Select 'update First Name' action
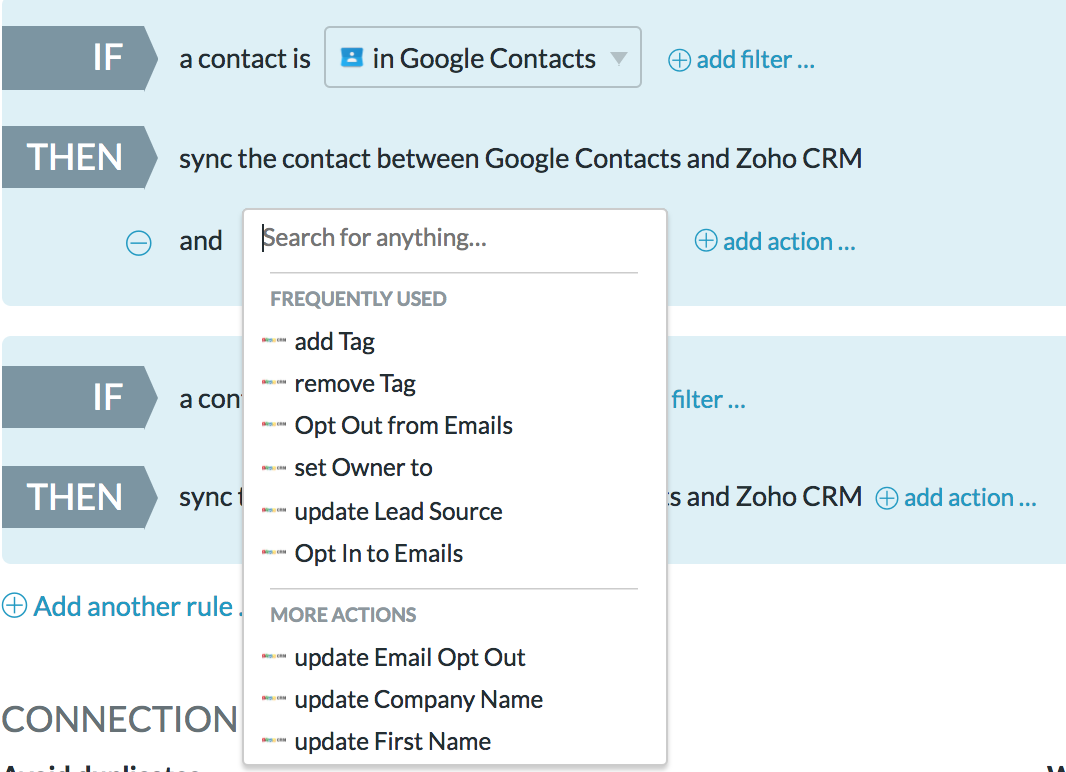The image size is (1066, 772). click(393, 741)
